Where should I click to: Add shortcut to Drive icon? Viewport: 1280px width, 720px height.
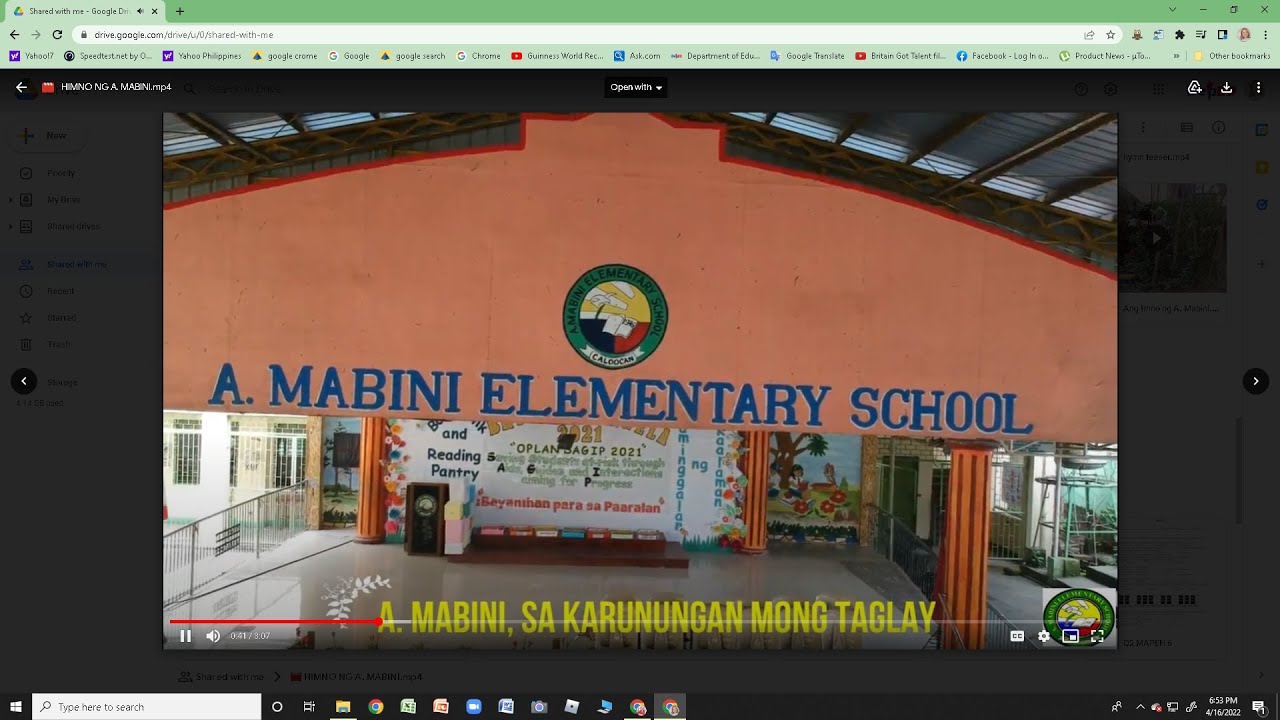(x=1194, y=88)
